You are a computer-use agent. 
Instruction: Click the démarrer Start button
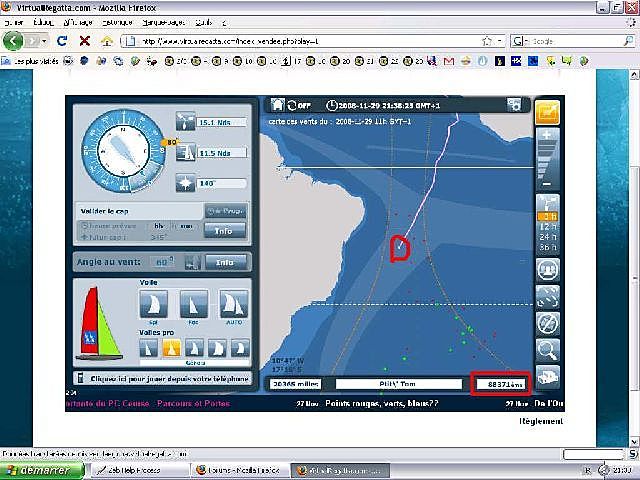click(x=42, y=470)
